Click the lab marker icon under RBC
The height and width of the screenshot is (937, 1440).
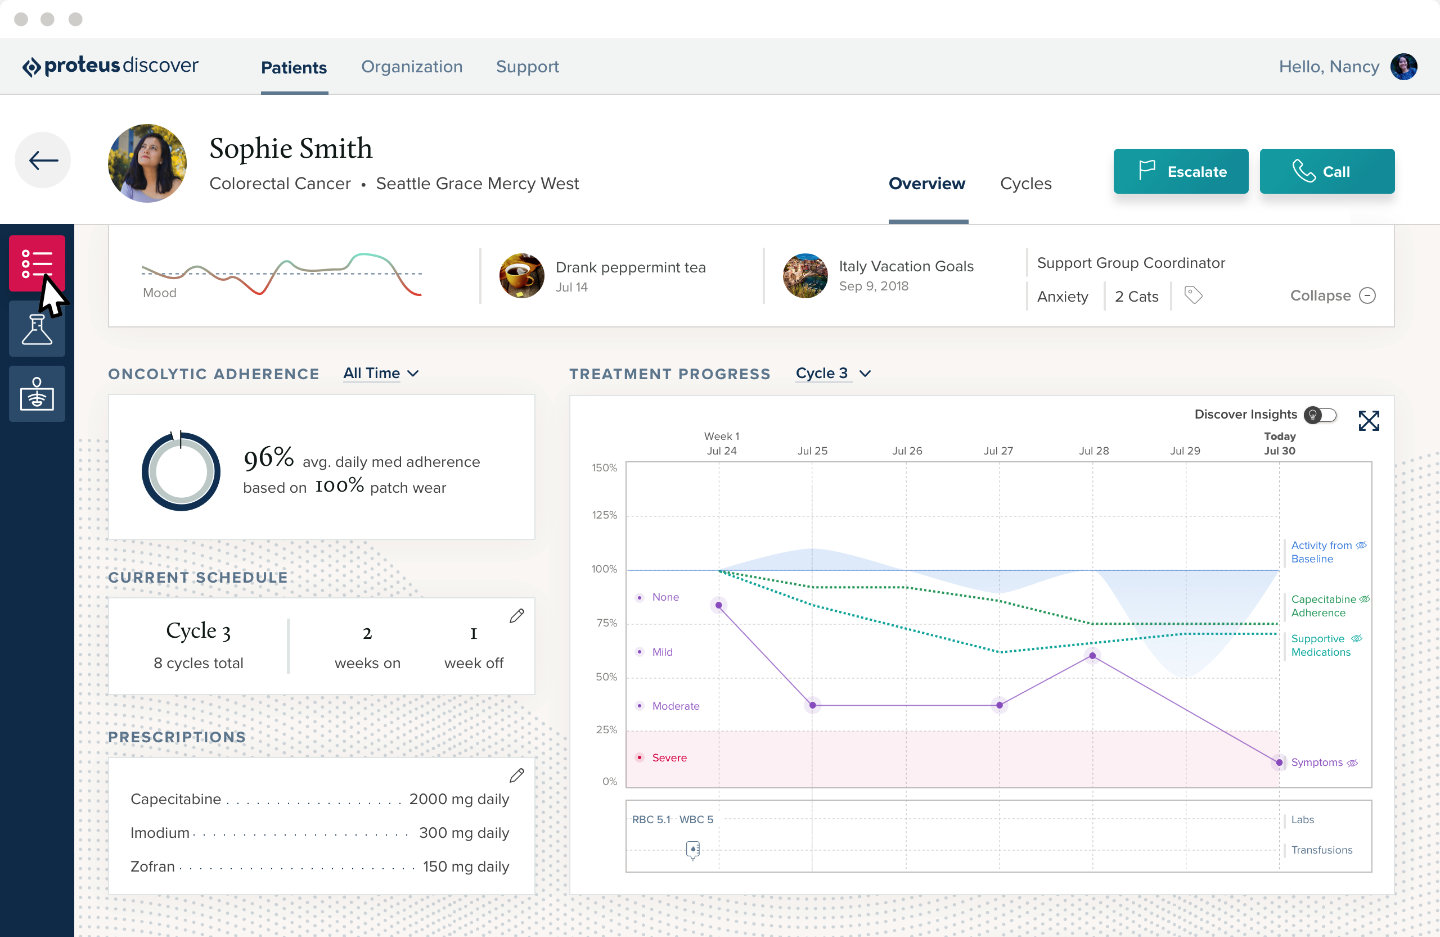693,850
